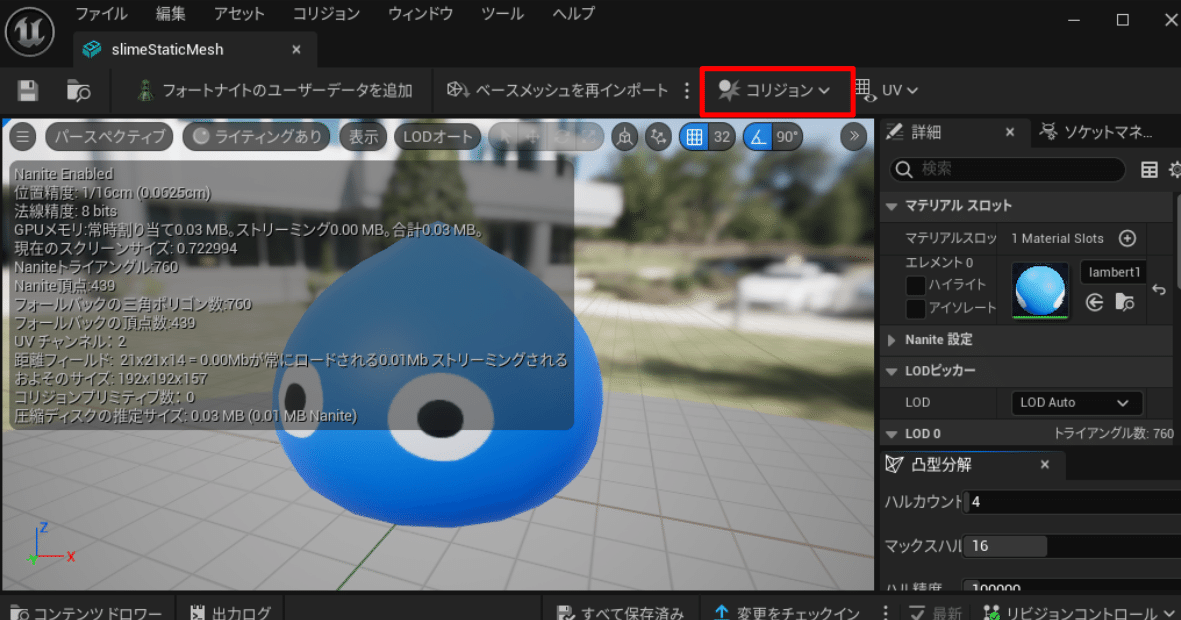Reset material slot to default arrow

(1159, 290)
